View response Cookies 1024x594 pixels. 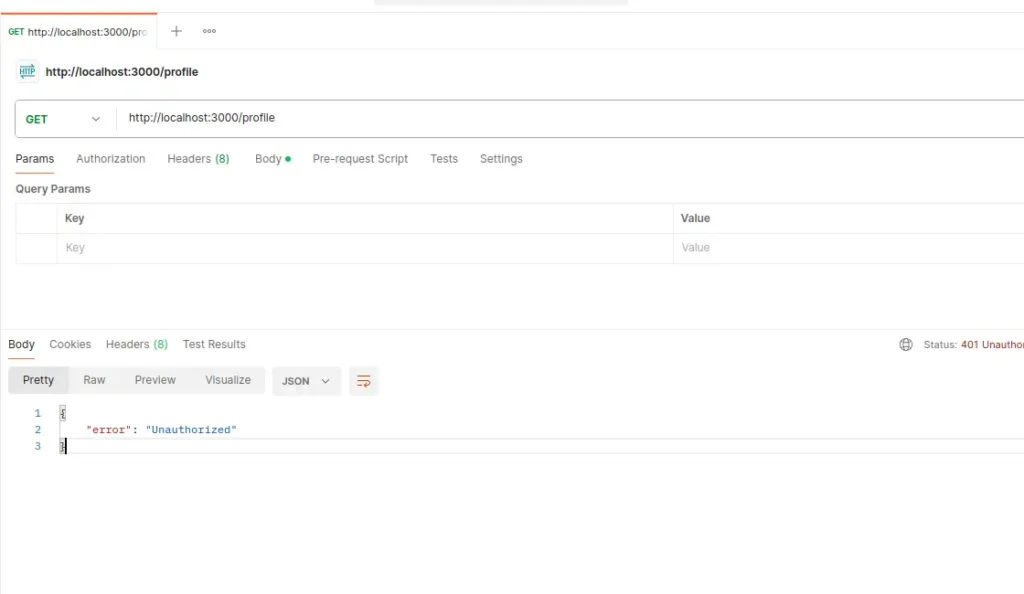tap(69, 344)
